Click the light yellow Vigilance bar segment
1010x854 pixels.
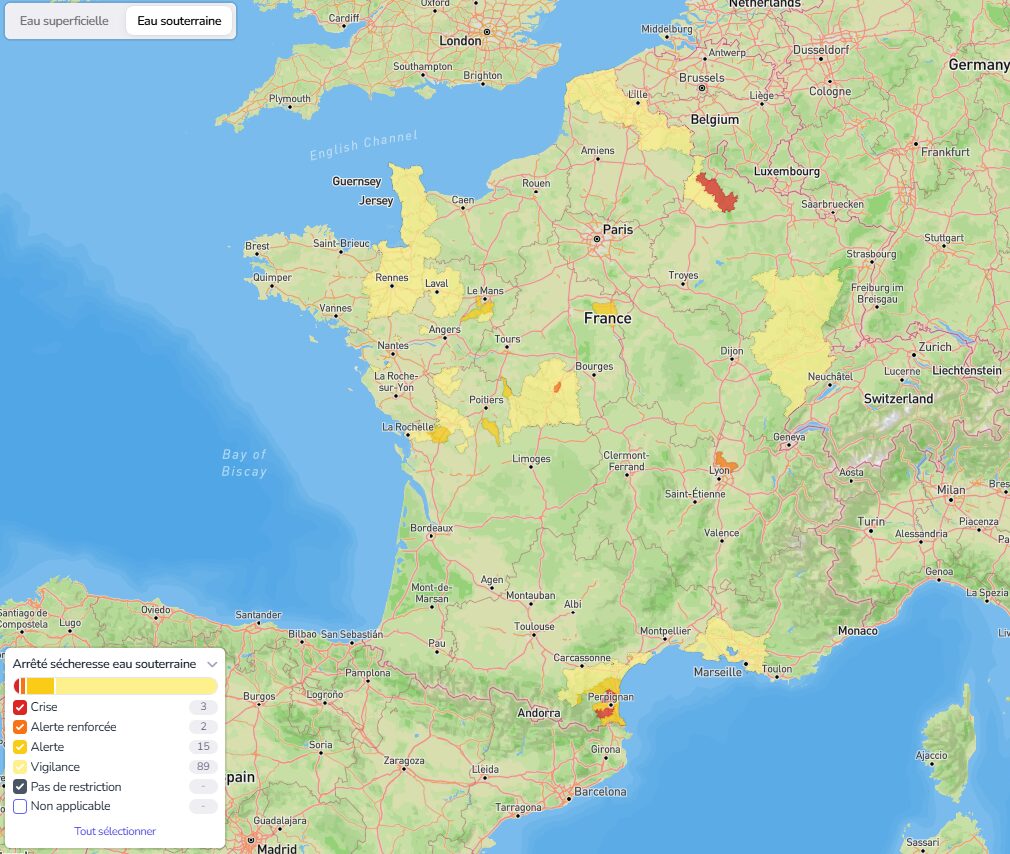135,686
